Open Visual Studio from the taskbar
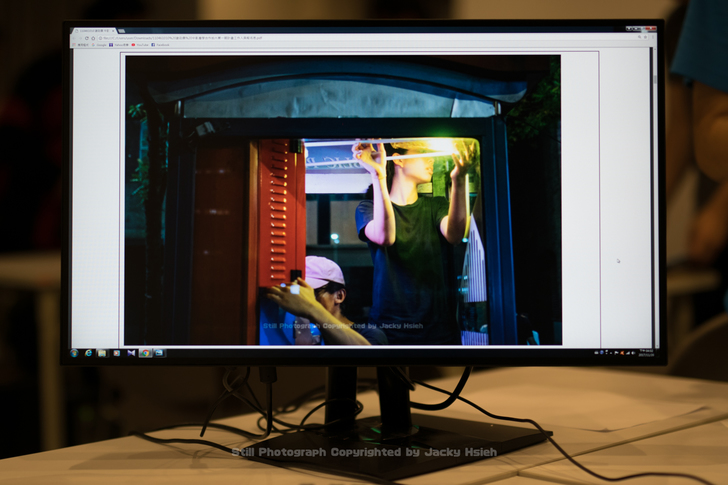This screenshot has width=728, height=485. [x=131, y=352]
